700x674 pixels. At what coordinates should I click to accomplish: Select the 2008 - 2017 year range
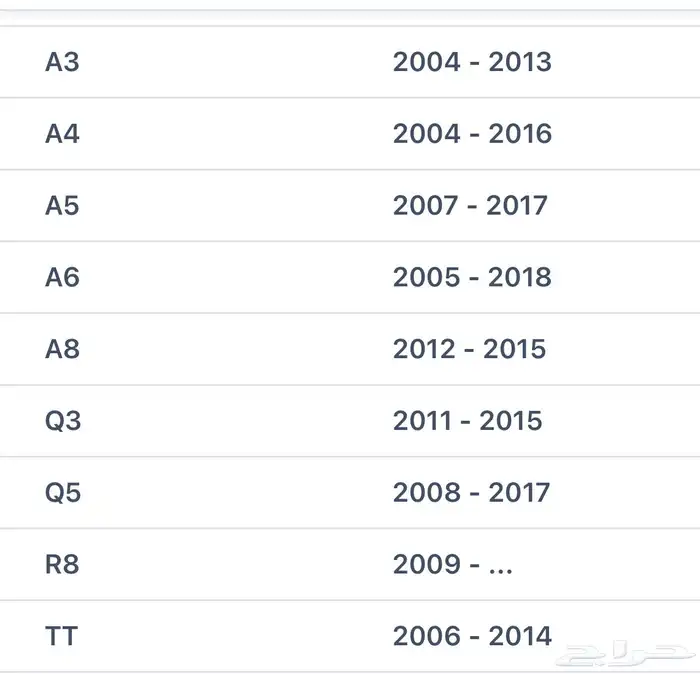click(471, 493)
